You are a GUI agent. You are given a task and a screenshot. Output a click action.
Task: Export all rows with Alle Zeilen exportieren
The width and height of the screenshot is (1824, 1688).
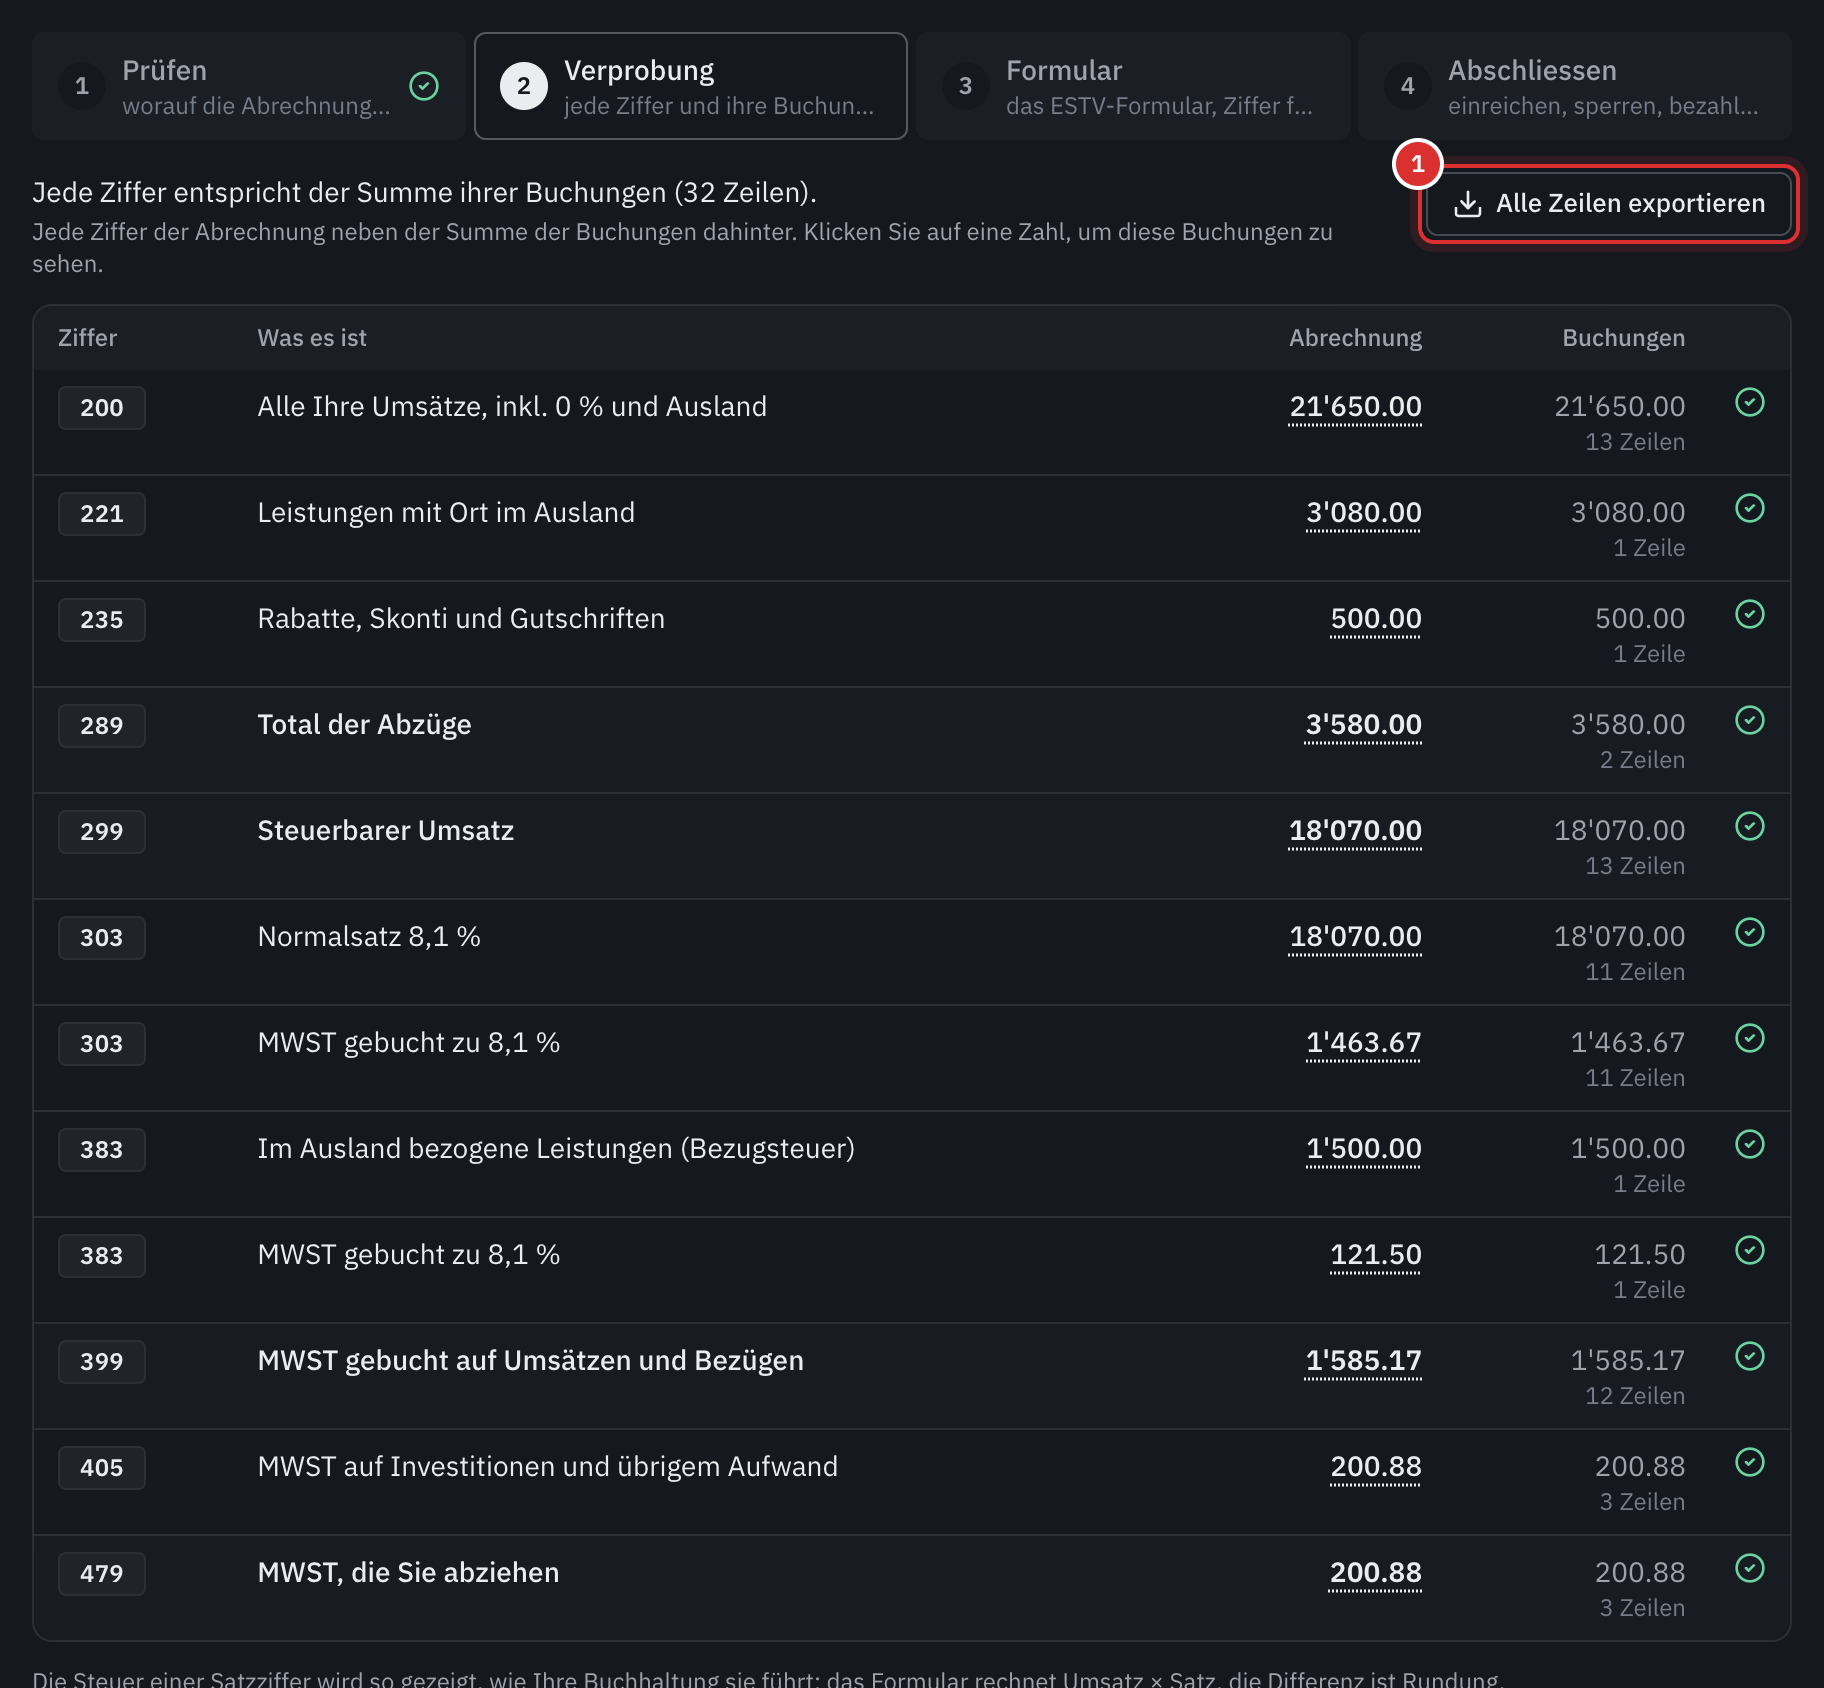[x=1608, y=204]
